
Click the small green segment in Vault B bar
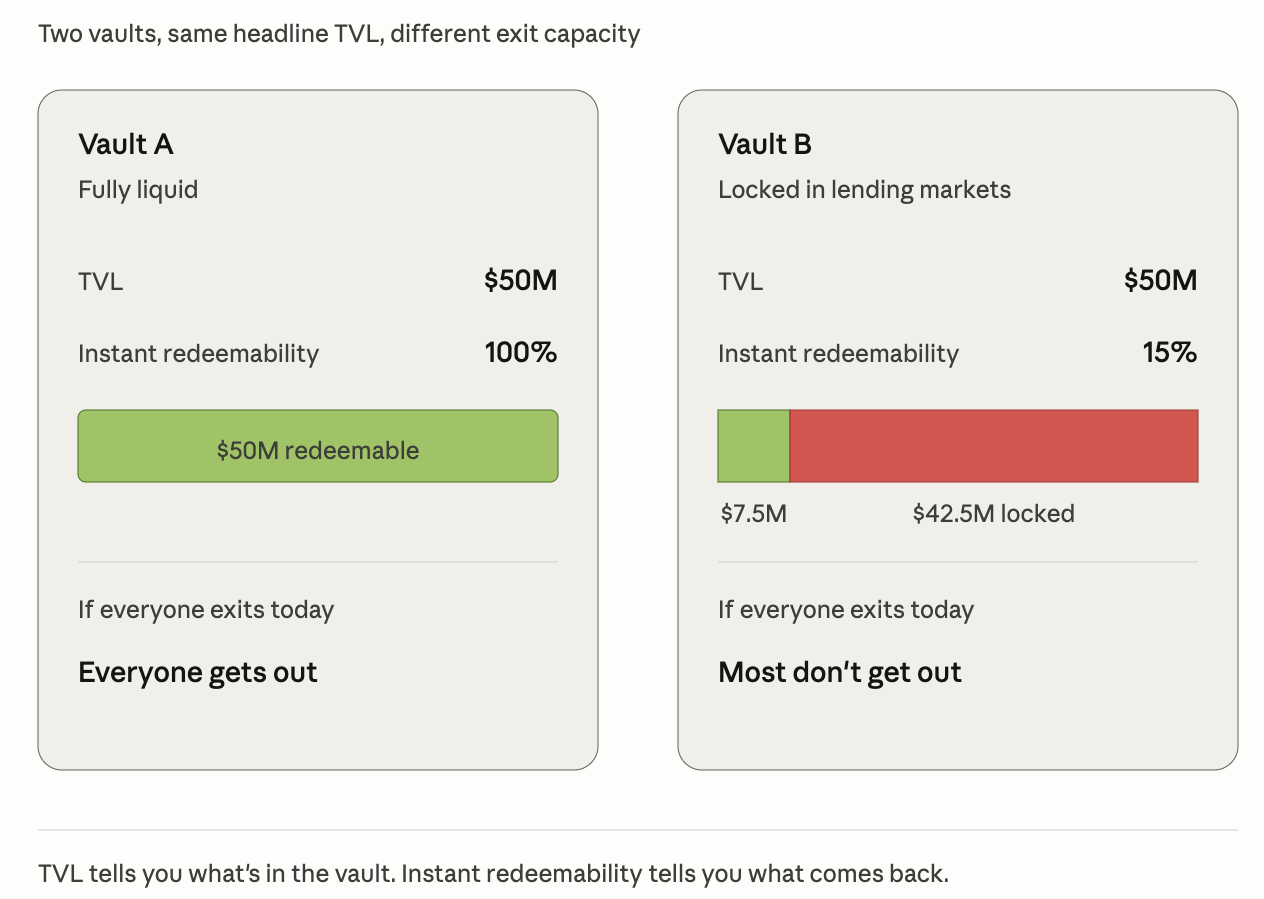pos(754,446)
